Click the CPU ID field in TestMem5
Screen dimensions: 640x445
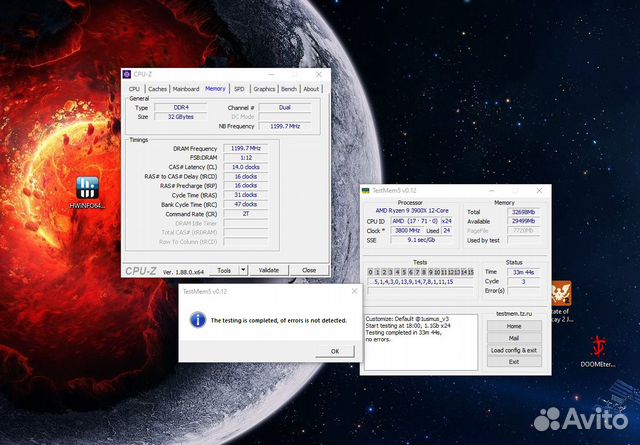pos(415,221)
